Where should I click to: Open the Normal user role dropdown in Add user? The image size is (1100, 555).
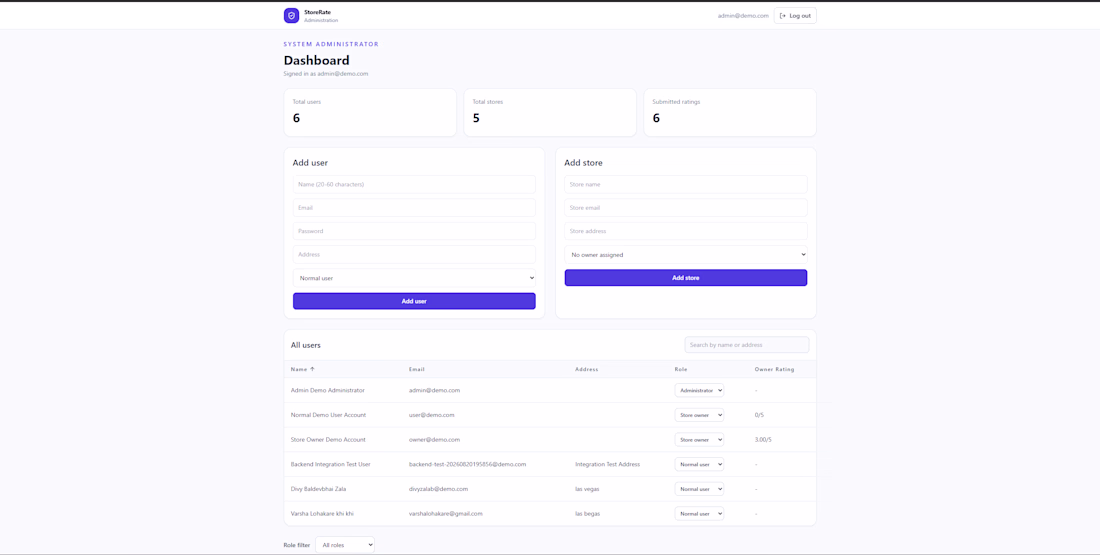click(414, 278)
